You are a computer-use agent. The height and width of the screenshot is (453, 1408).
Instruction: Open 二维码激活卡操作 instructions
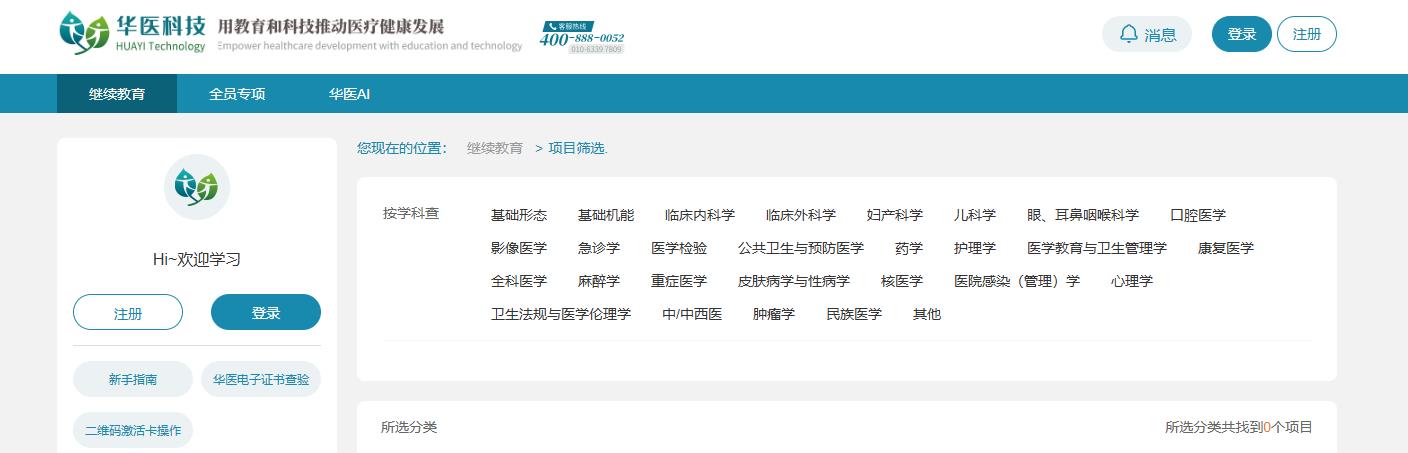point(132,430)
